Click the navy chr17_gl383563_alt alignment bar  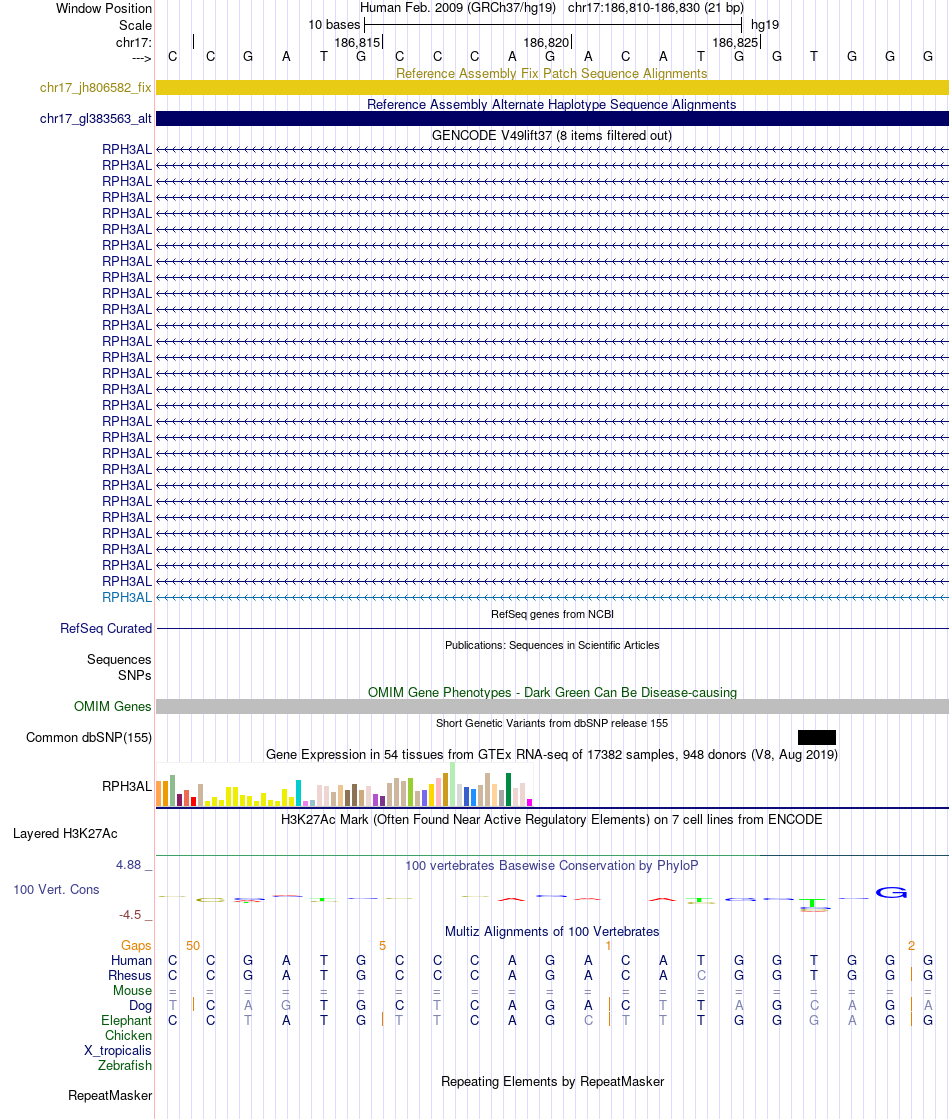click(x=552, y=118)
